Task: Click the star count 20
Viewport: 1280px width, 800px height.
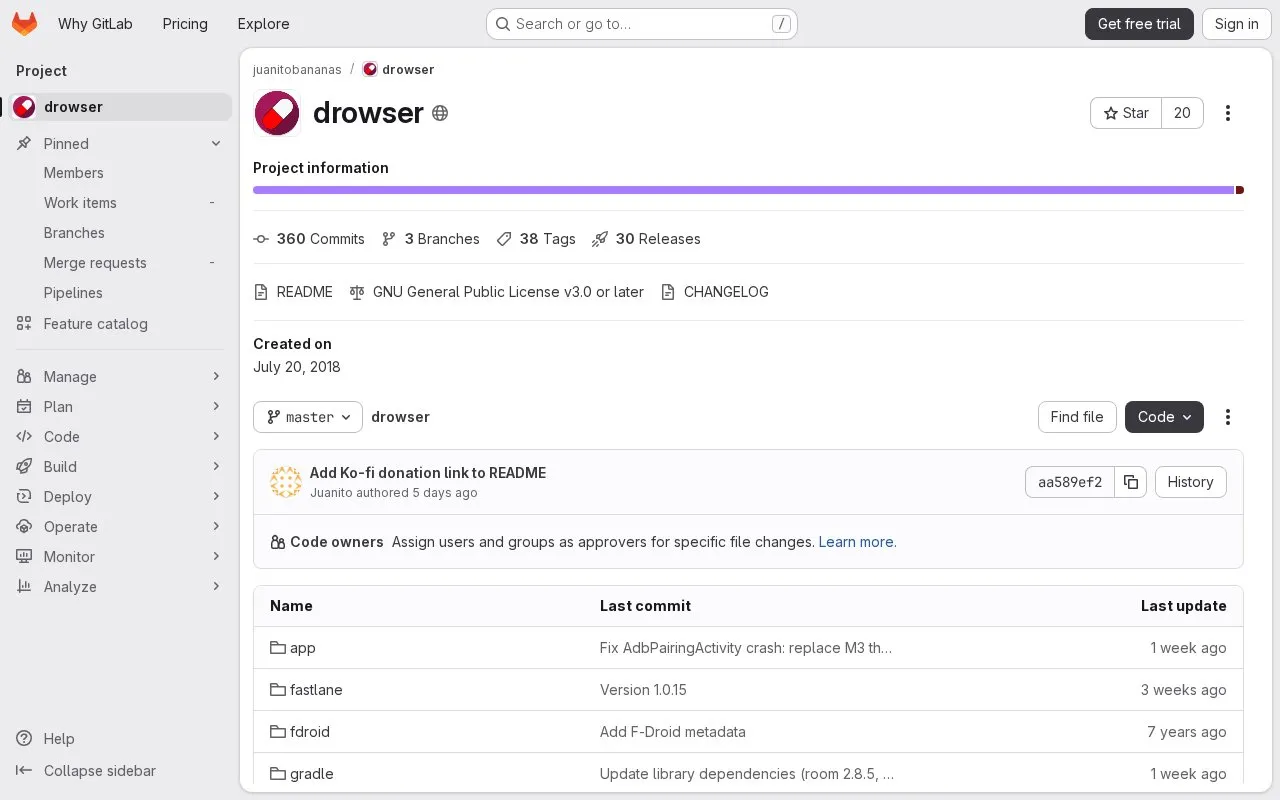Action: 1182,113
